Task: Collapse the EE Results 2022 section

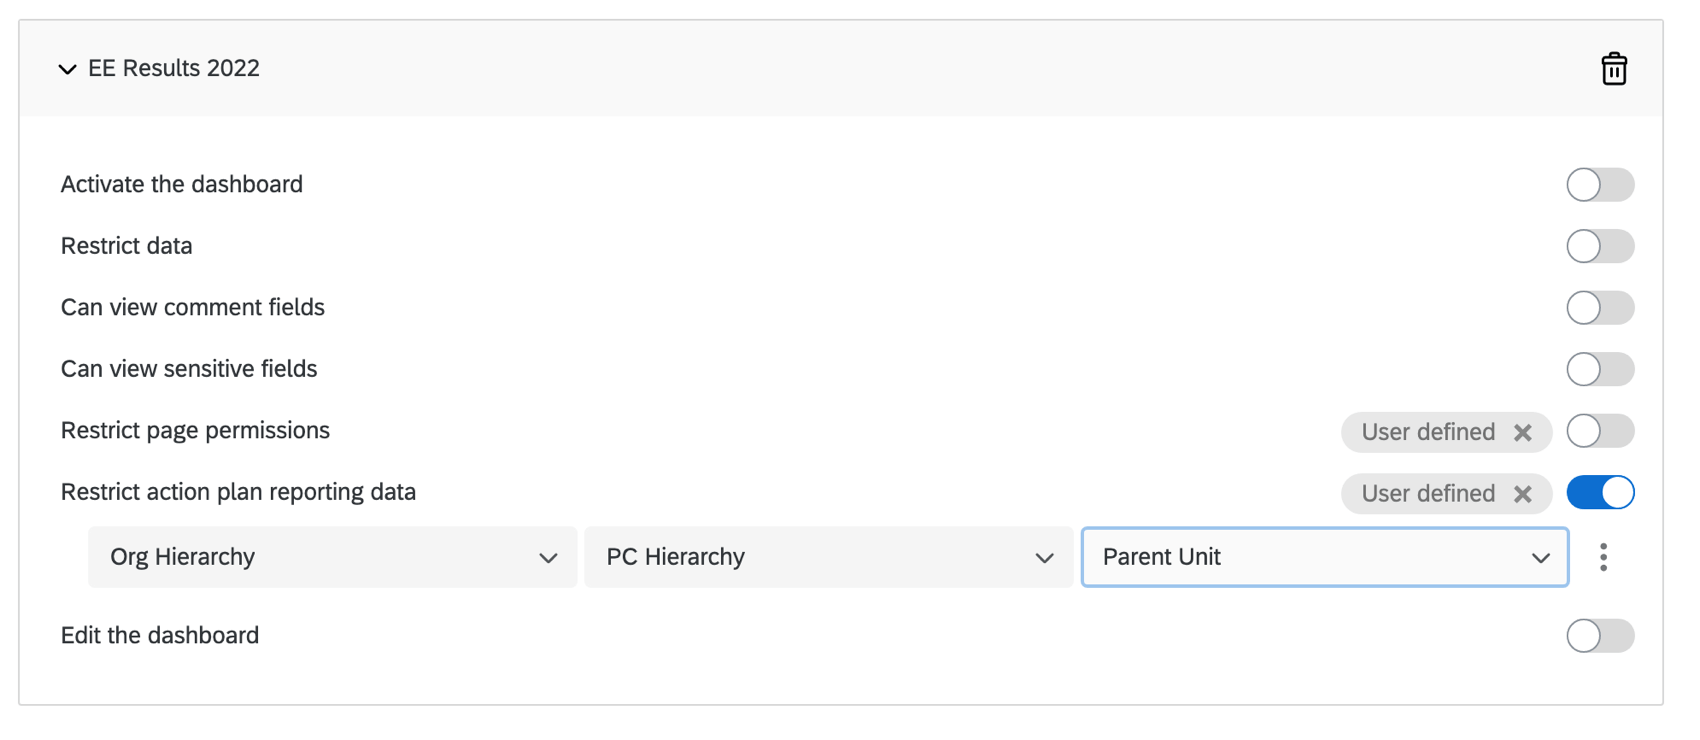Action: click(x=67, y=69)
